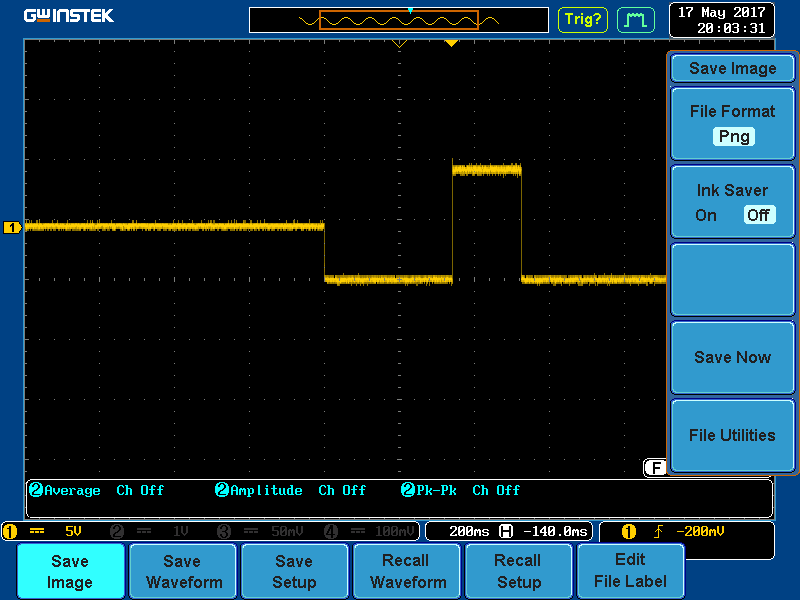
Task: Open the Save Waveform menu
Action: tap(183, 571)
